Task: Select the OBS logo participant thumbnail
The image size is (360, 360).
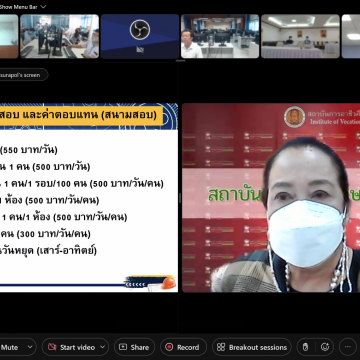Action: [140, 36]
